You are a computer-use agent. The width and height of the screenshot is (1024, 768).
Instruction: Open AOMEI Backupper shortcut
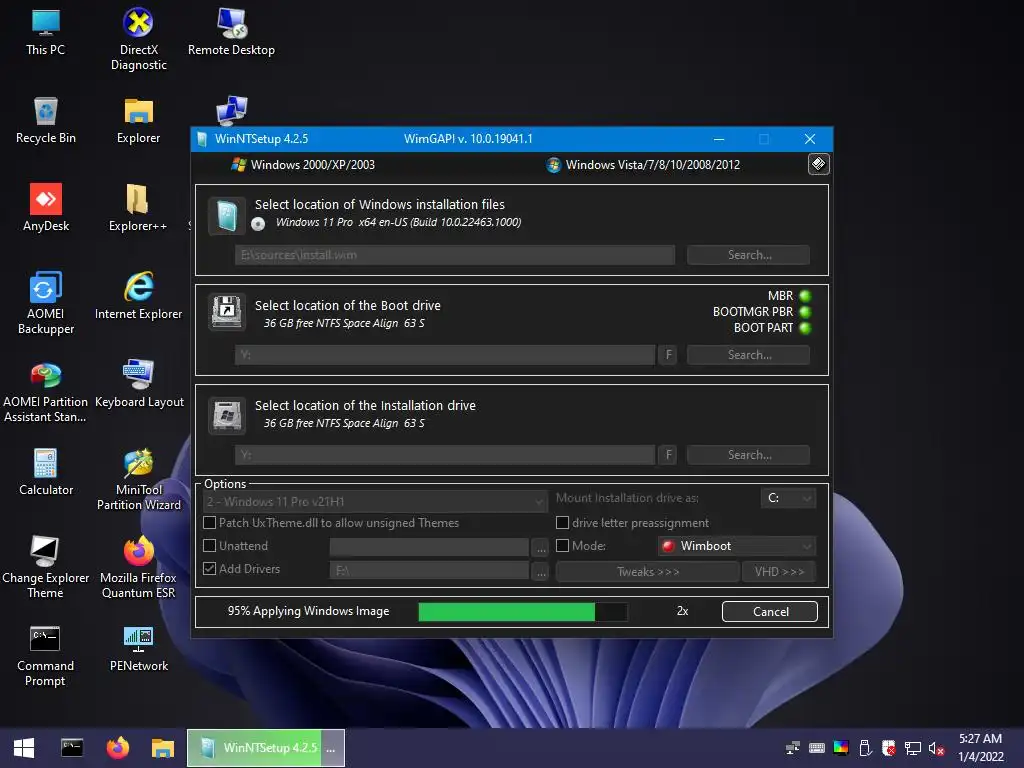pyautogui.click(x=46, y=304)
